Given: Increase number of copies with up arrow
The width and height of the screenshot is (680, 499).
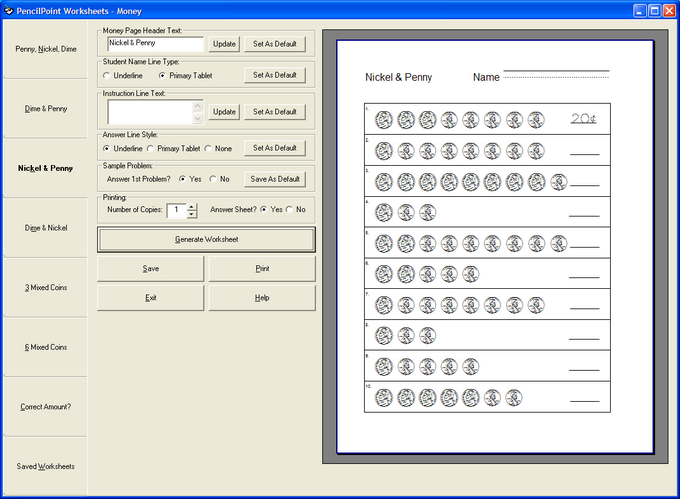Looking at the screenshot, I should point(192,206).
